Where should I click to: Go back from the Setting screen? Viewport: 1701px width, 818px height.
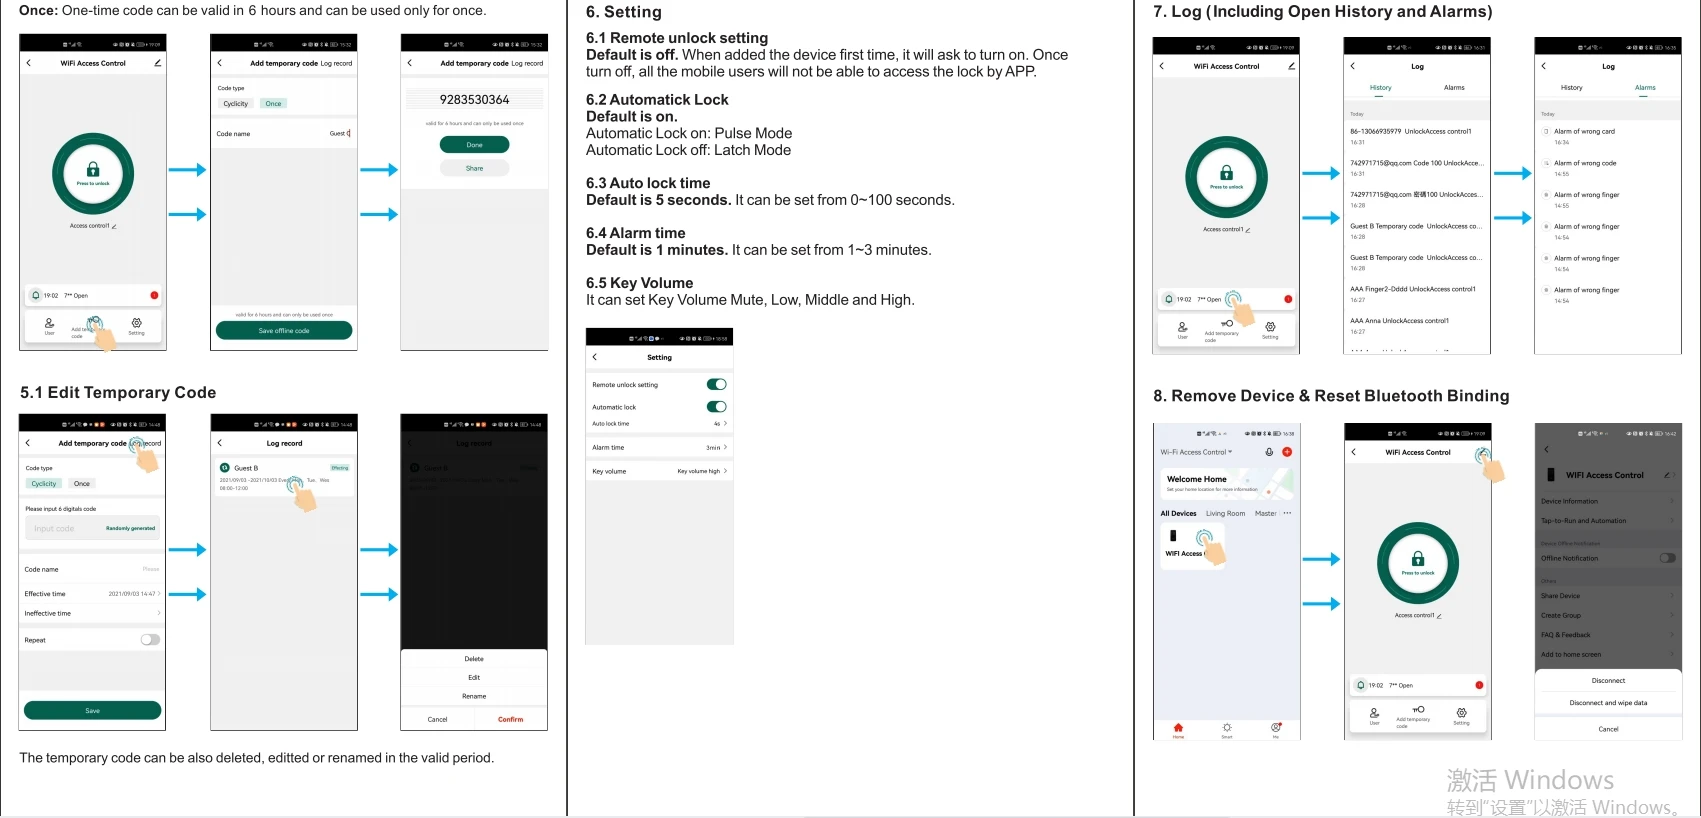pyautogui.click(x=595, y=357)
